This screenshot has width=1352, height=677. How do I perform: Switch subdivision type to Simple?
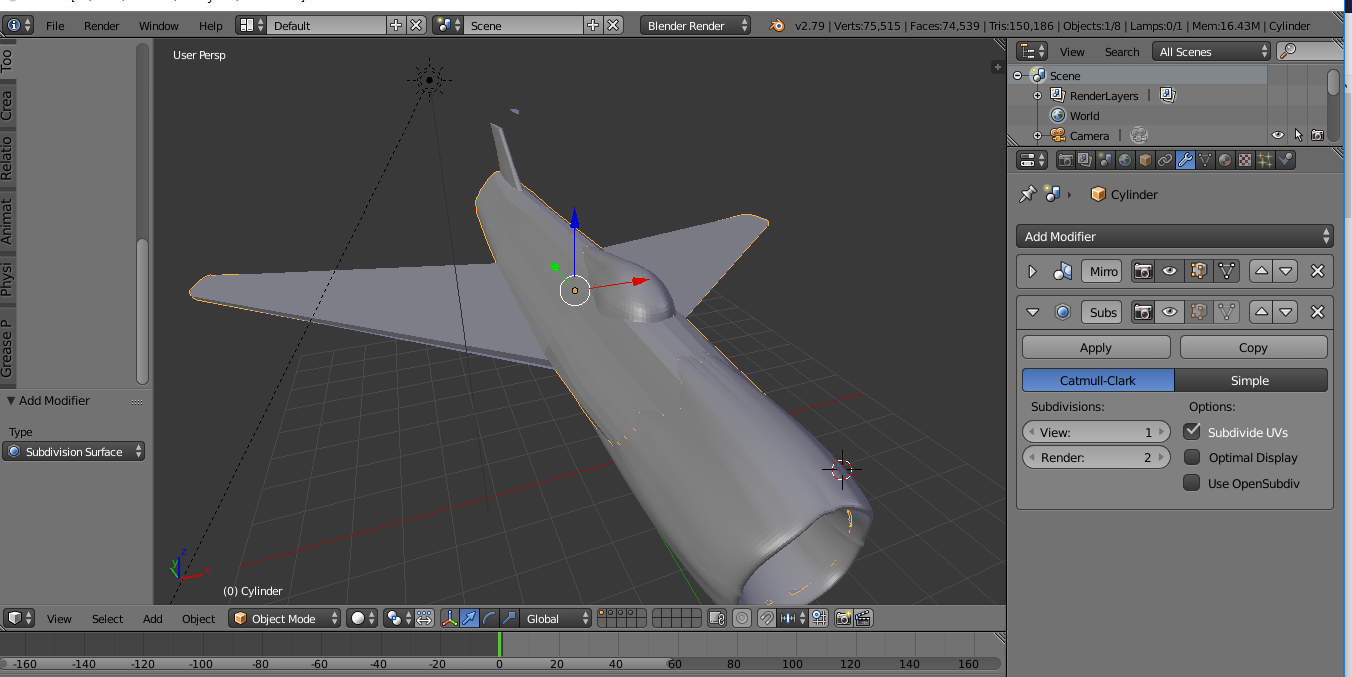pyautogui.click(x=1251, y=380)
